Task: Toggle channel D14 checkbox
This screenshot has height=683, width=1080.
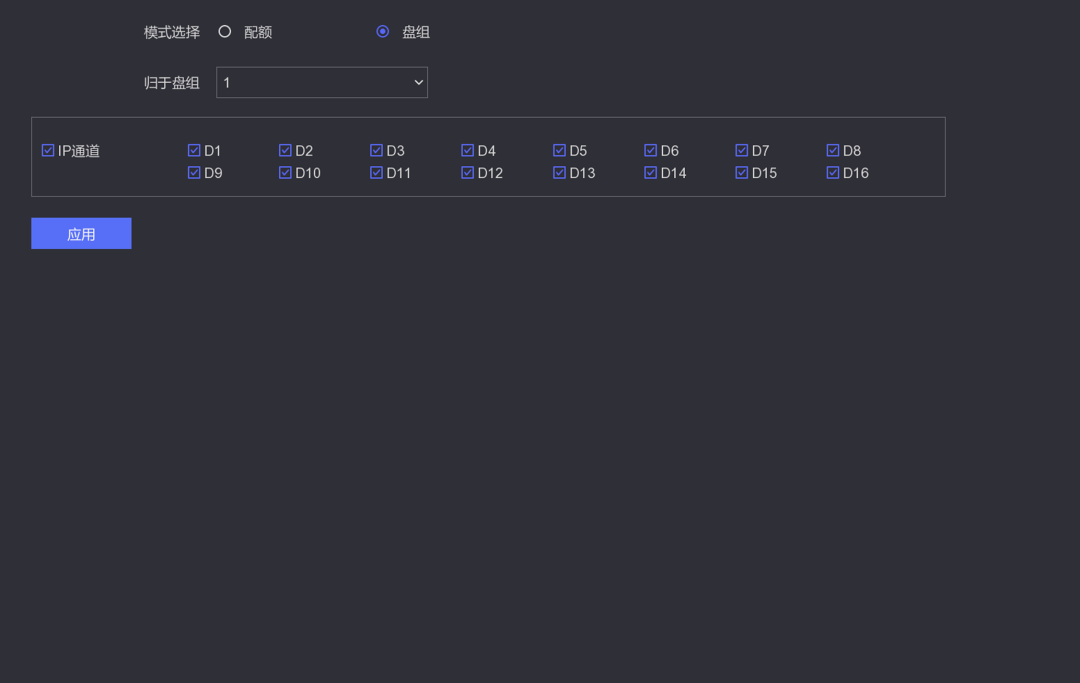Action: point(650,173)
